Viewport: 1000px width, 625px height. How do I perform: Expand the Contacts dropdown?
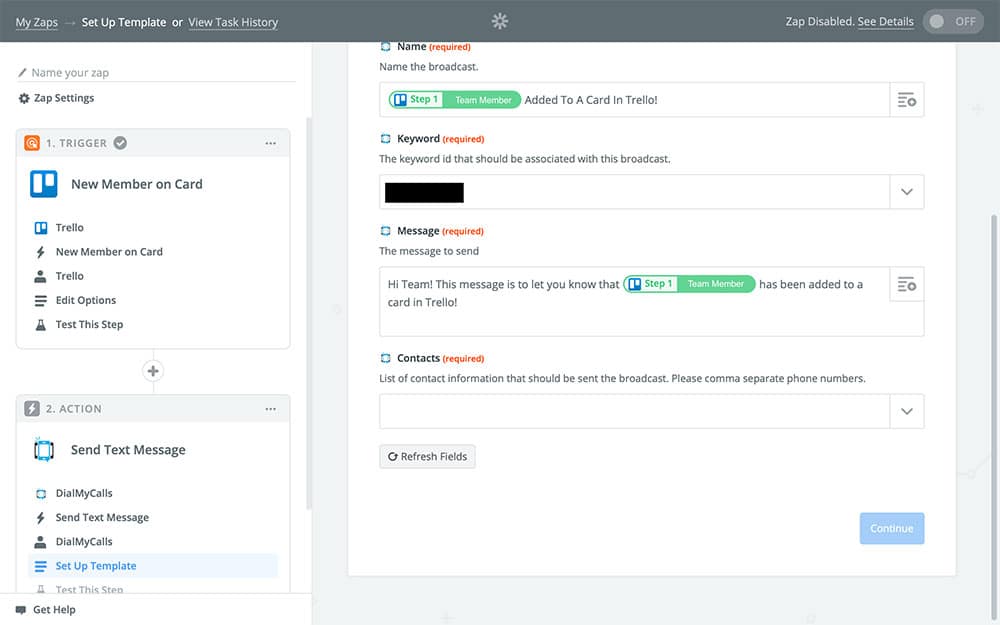pyautogui.click(x=906, y=411)
